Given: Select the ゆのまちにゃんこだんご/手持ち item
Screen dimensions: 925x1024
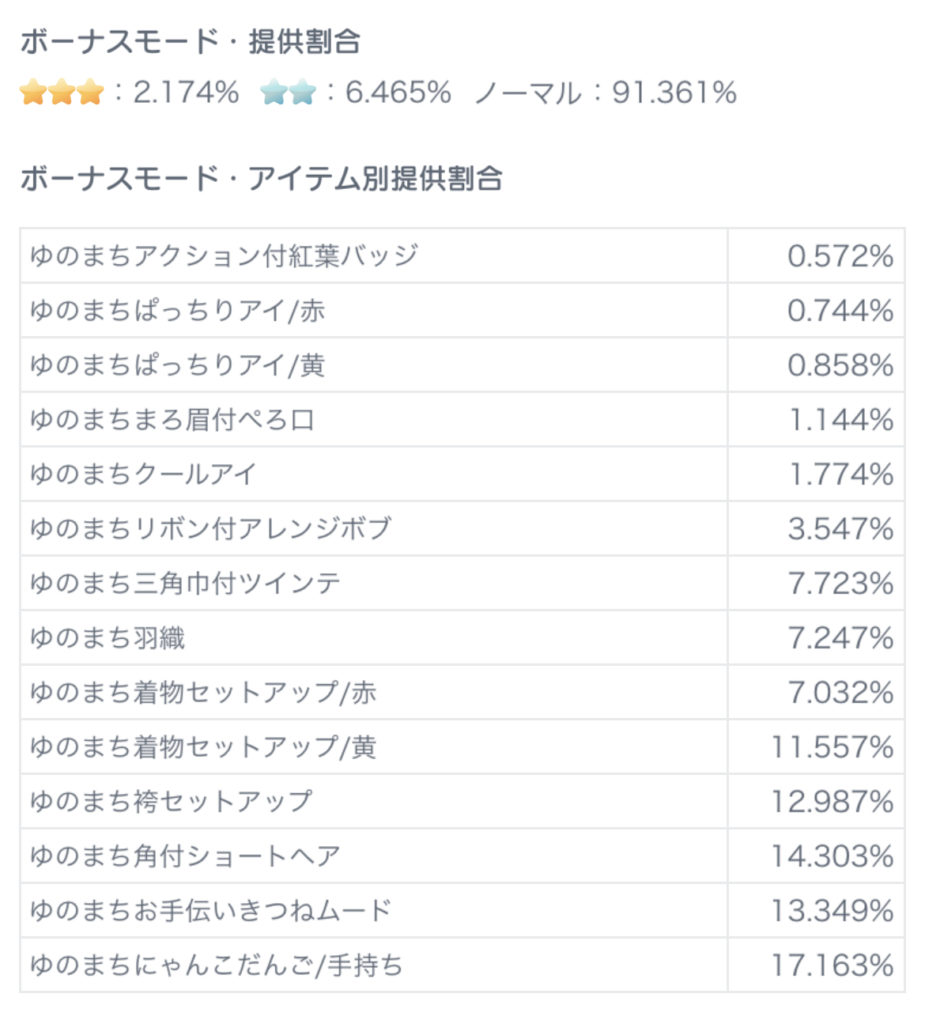Looking at the screenshot, I should (217, 965).
